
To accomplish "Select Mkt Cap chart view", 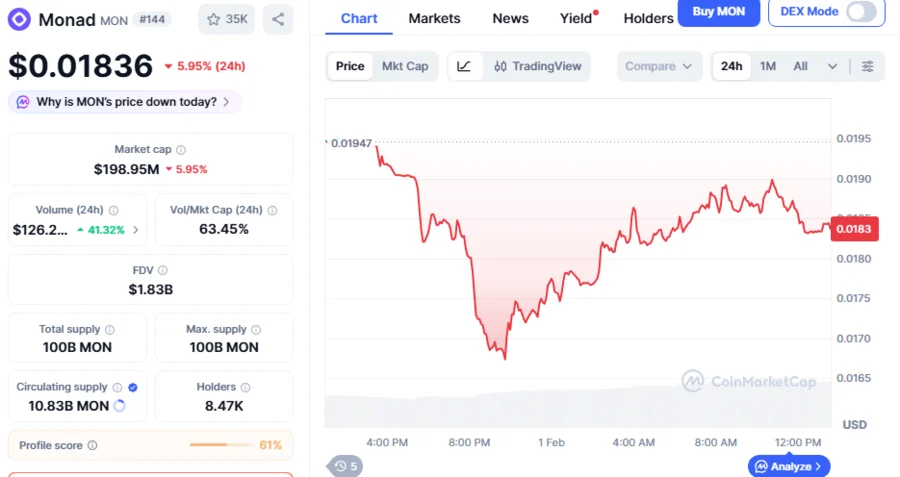I will pyautogui.click(x=405, y=66).
